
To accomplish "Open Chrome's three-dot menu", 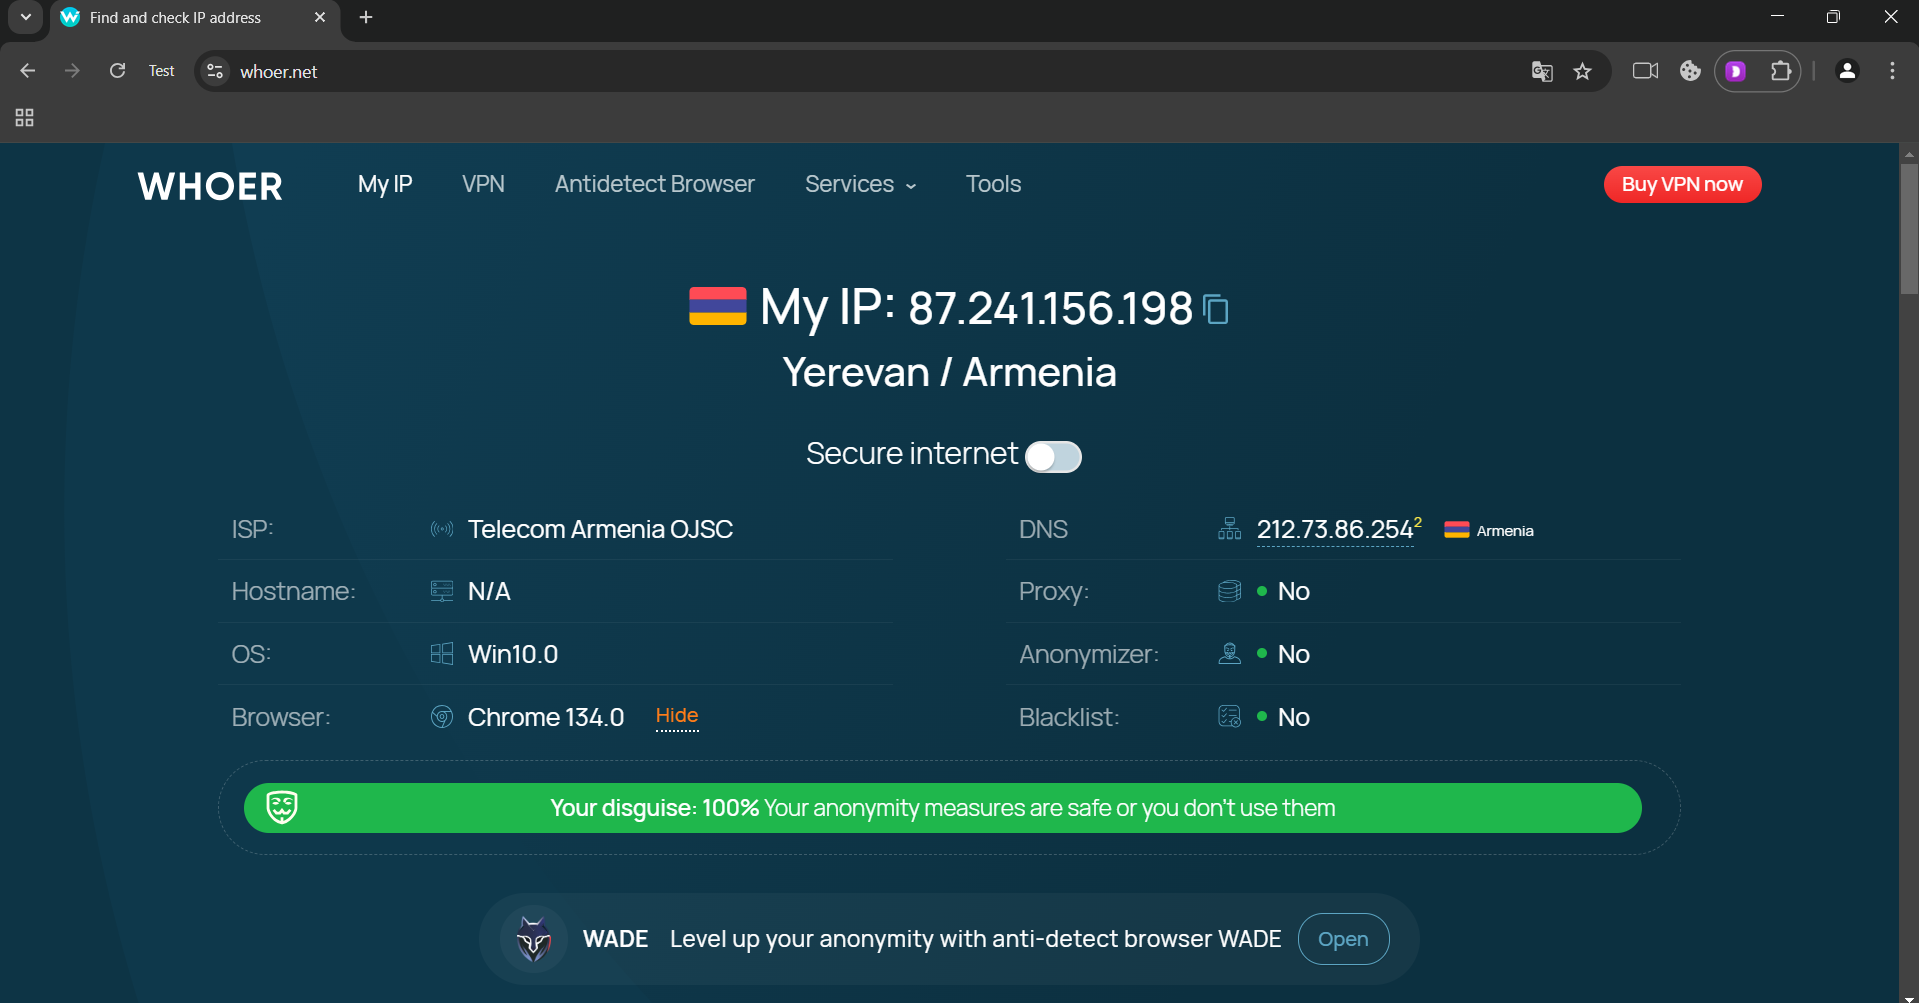I will coord(1892,71).
